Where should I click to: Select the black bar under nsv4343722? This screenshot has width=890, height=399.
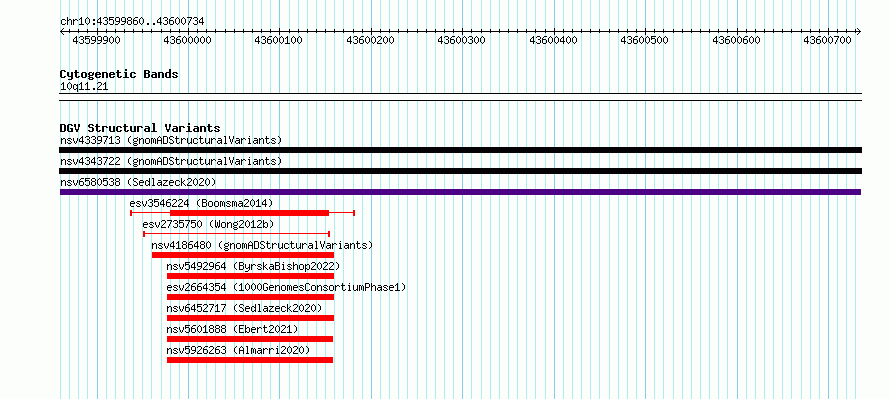[x=461, y=171]
